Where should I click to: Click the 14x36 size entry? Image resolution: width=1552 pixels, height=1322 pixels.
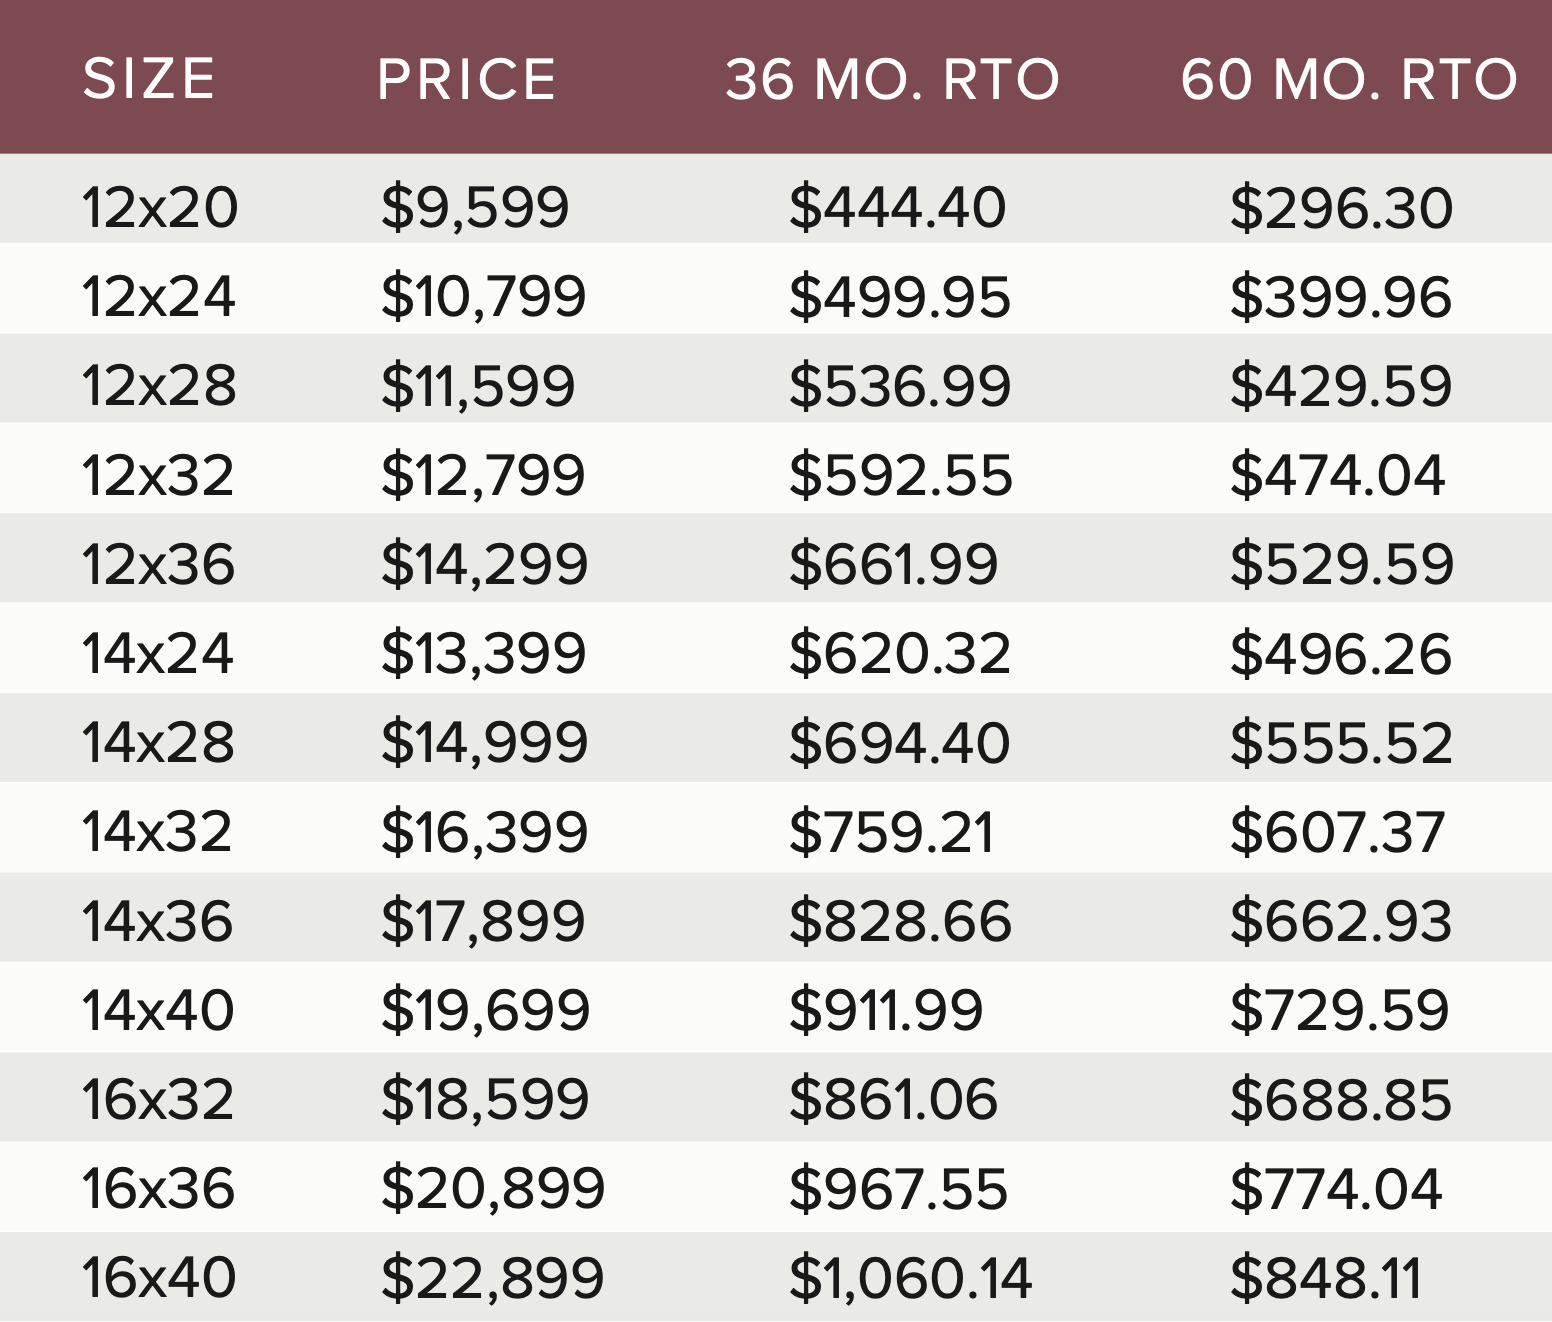[158, 921]
